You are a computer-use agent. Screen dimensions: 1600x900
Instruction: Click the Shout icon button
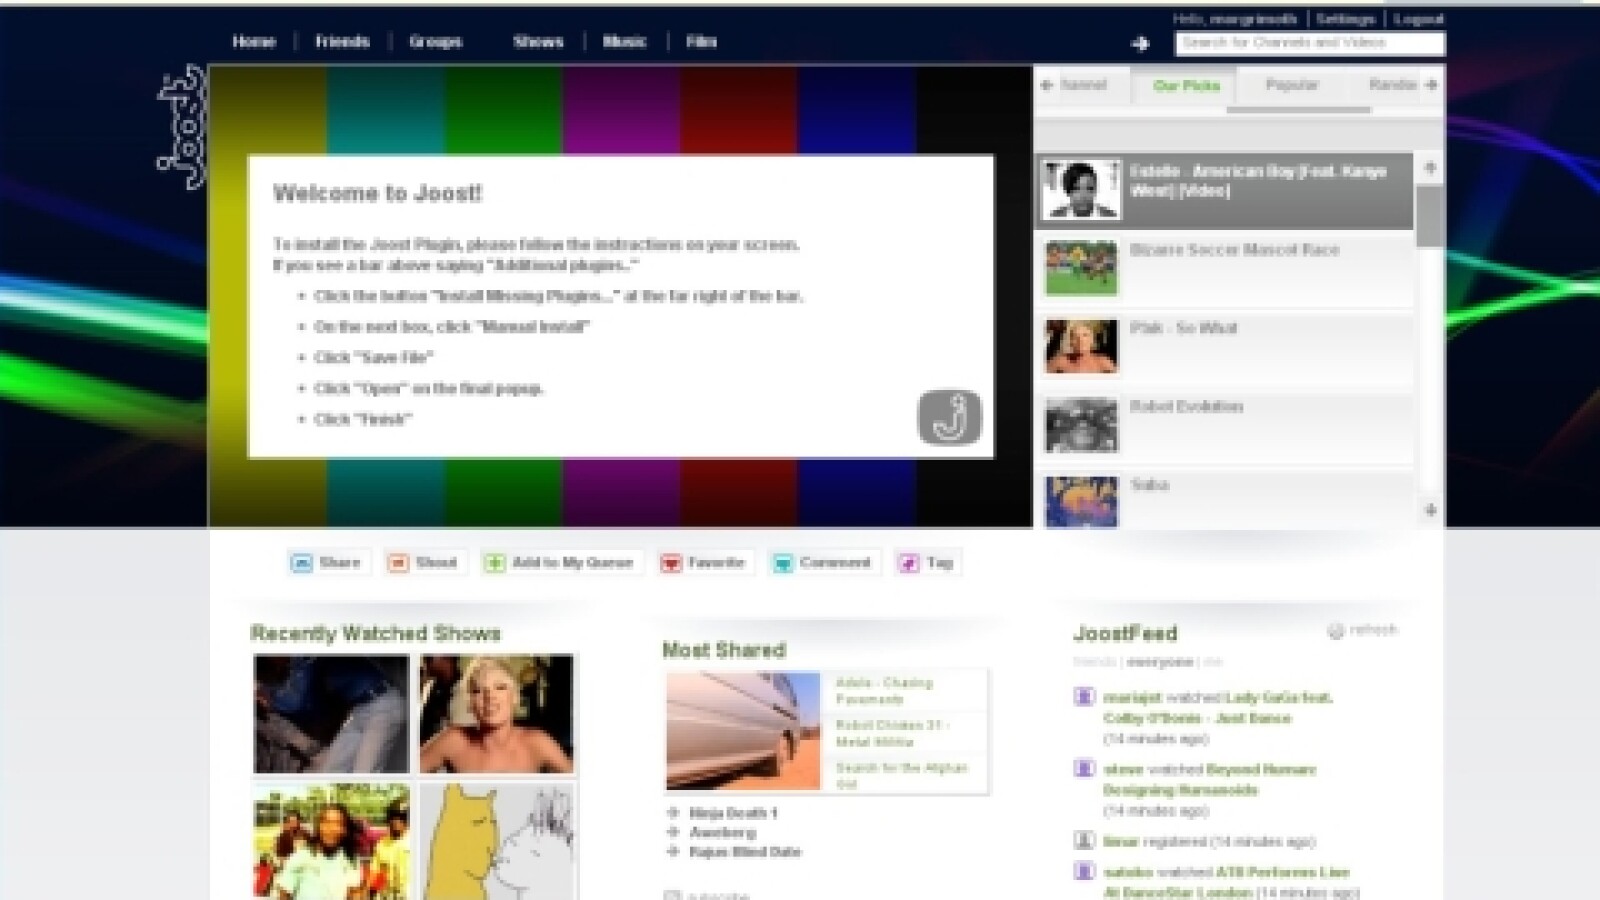(x=398, y=563)
